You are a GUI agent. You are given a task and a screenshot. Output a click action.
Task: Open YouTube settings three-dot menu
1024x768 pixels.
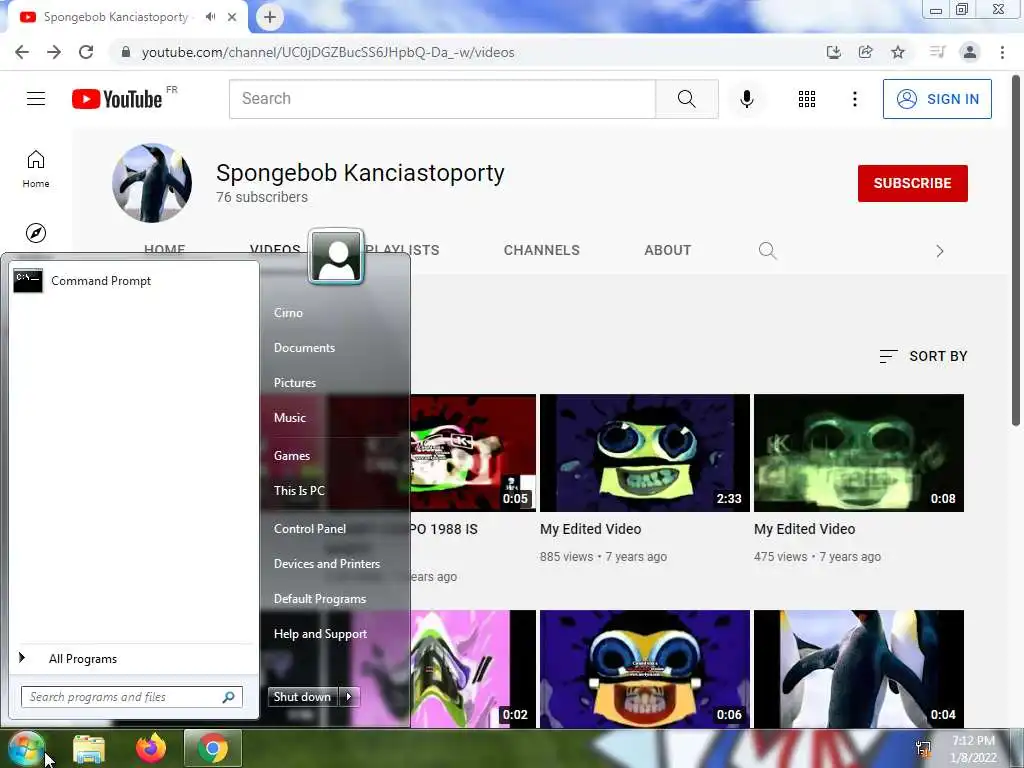click(854, 99)
